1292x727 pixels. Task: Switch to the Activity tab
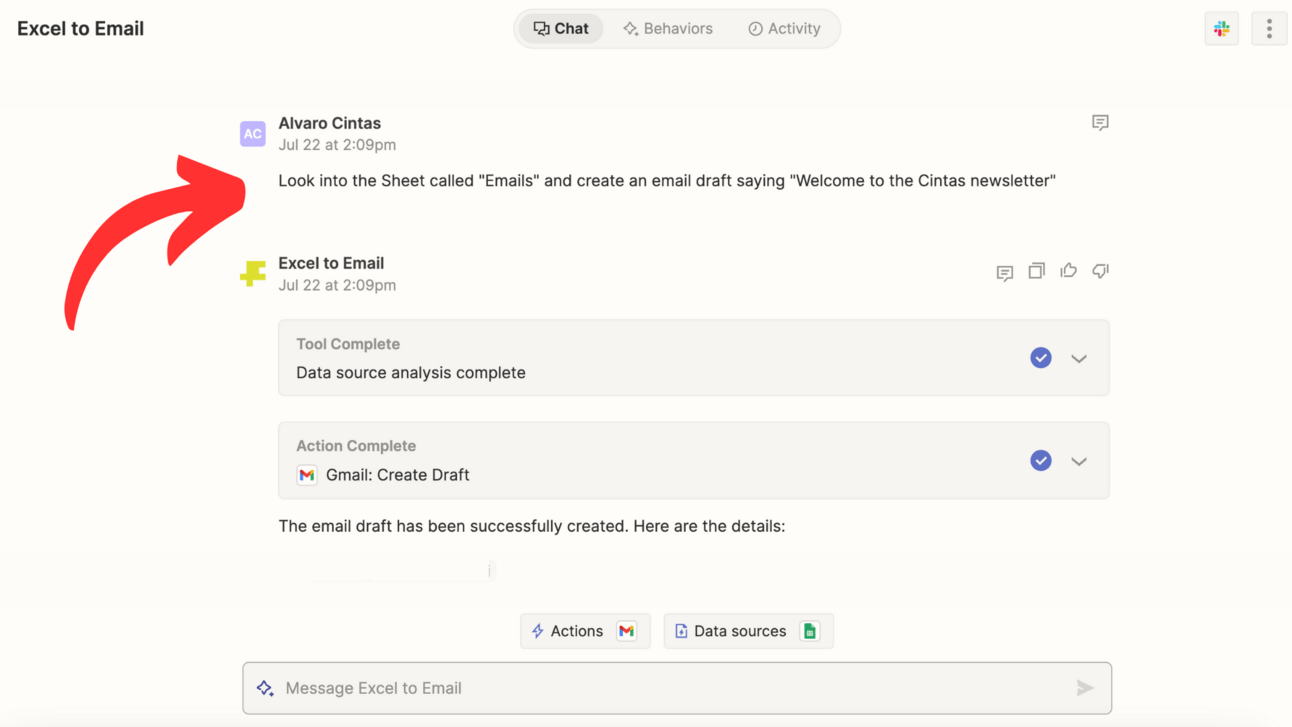[784, 29]
